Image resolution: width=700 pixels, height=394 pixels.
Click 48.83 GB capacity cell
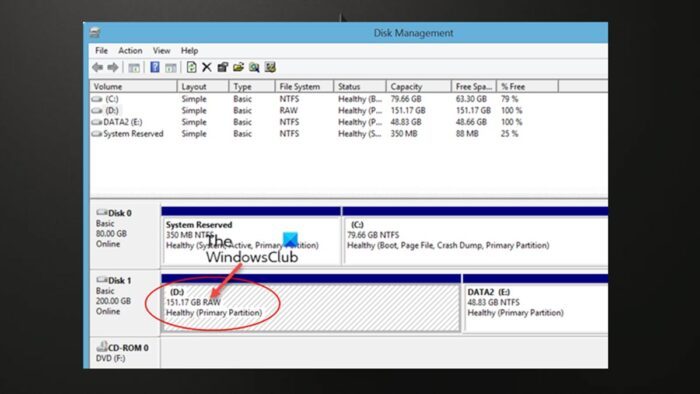coord(406,122)
